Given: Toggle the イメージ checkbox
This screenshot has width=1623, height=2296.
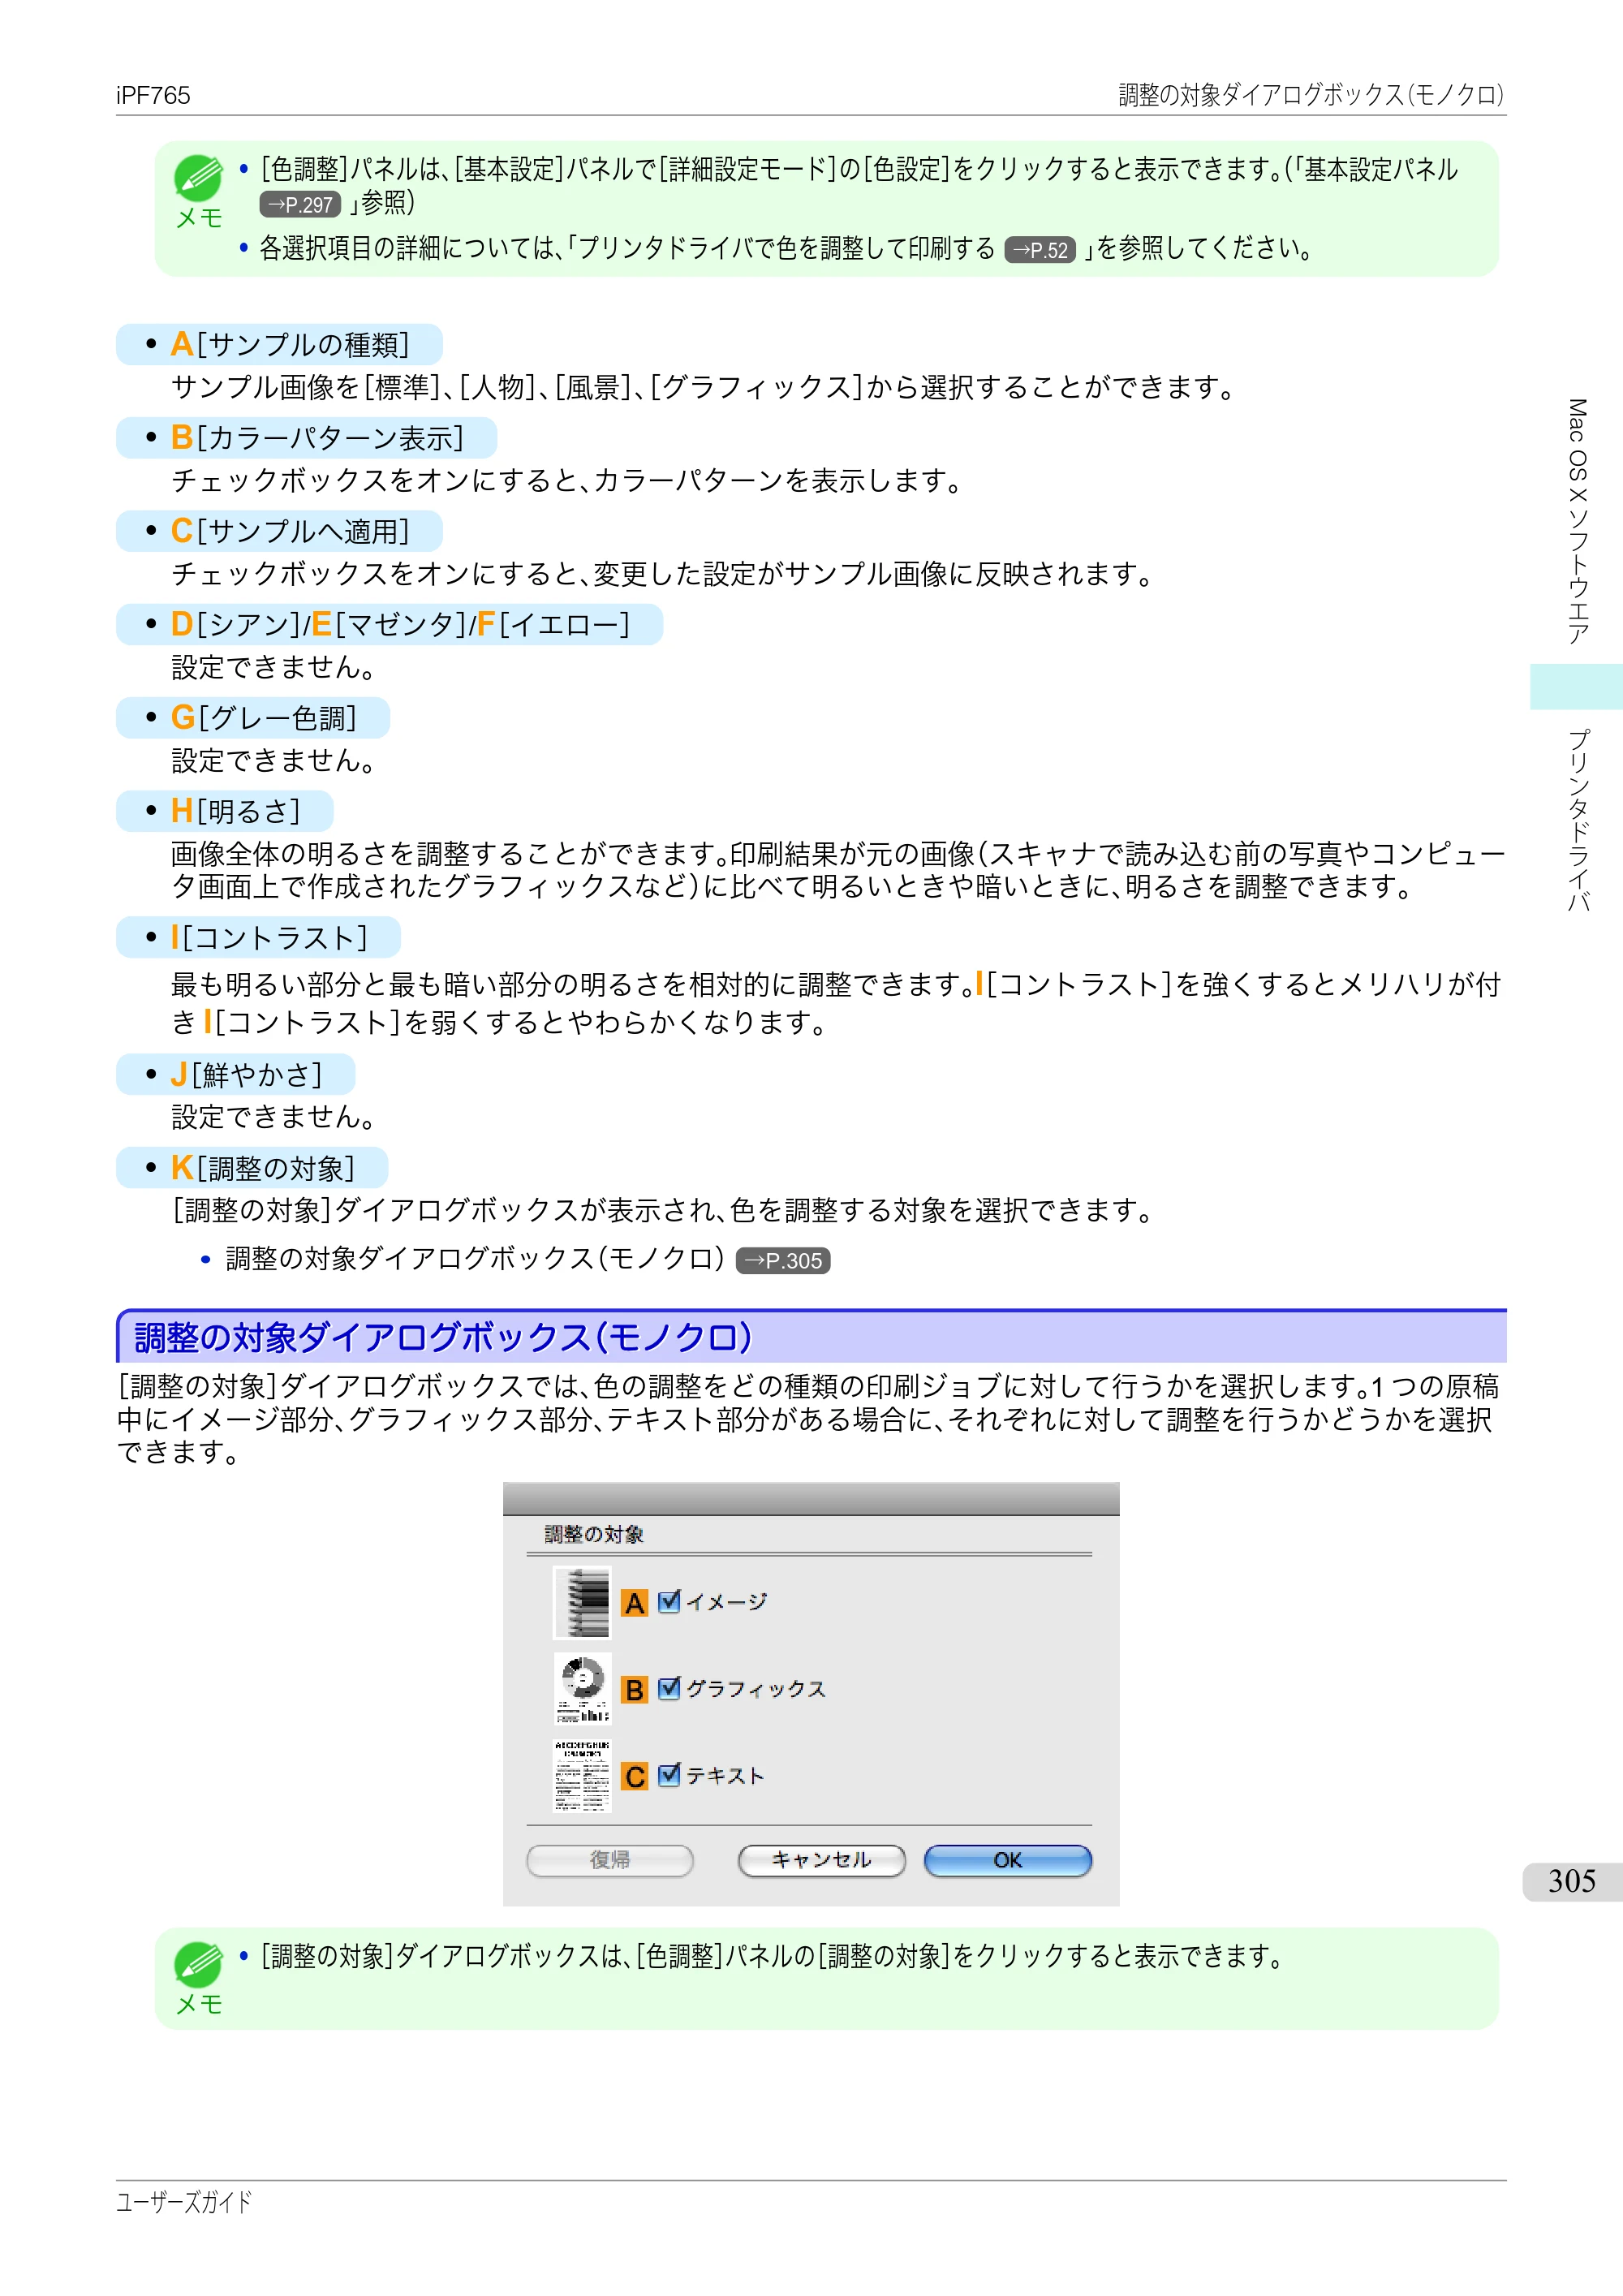Looking at the screenshot, I should [x=669, y=1602].
